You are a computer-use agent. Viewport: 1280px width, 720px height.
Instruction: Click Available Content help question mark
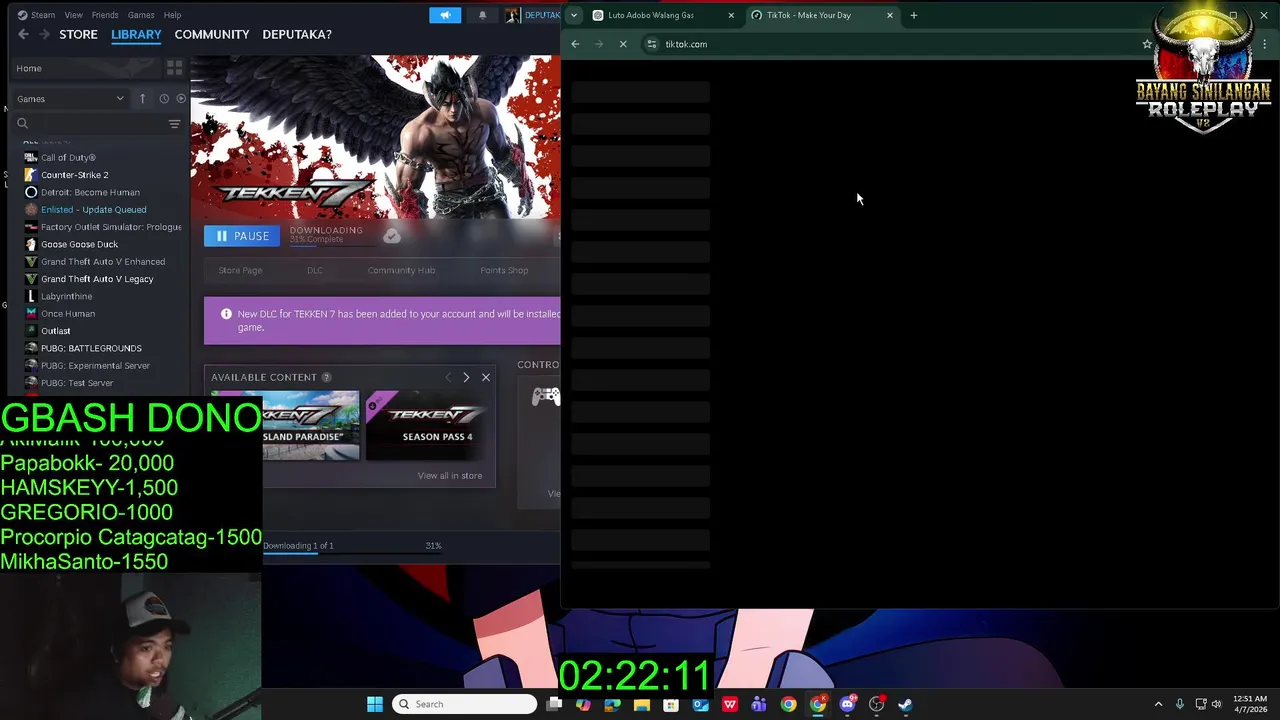[x=326, y=377]
